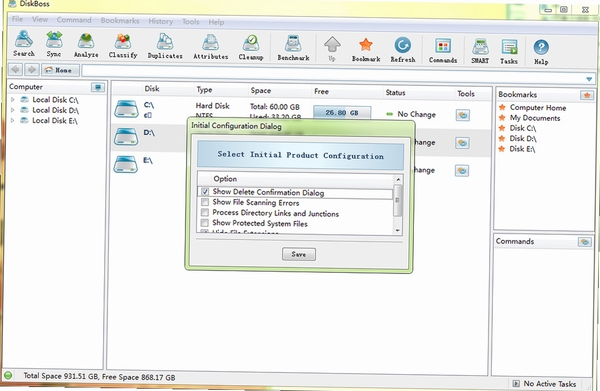The height and width of the screenshot is (391, 600).
Task: Open the SMART disk status tool
Action: (480, 51)
